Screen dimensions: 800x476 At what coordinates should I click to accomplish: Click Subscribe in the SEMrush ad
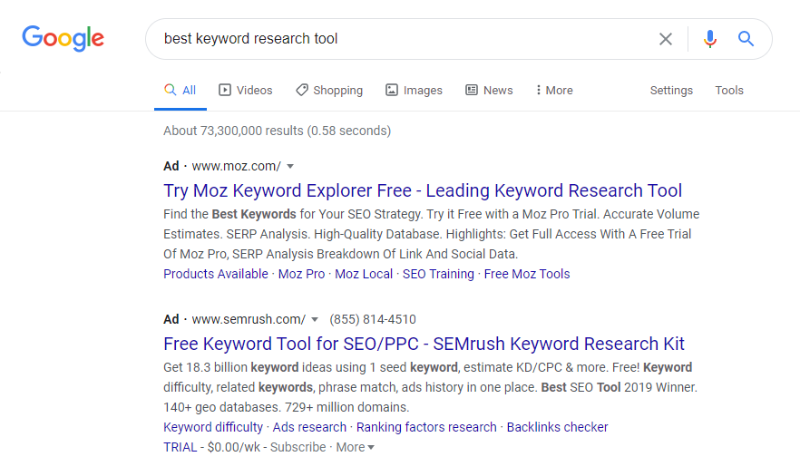tap(298, 447)
